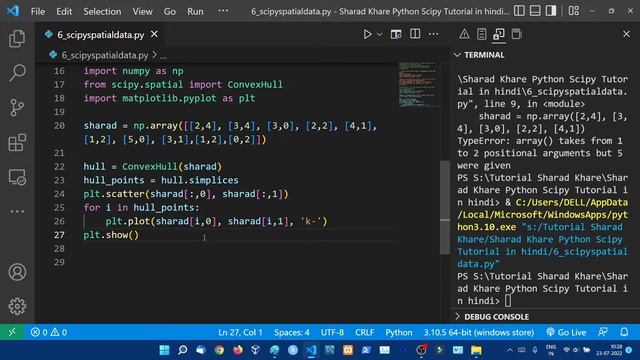Open Customize Layout icon in title bar
The height and width of the screenshot is (360, 640).
point(573,11)
